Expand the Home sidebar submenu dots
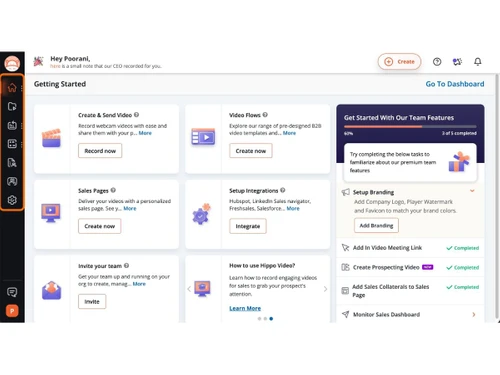 [x=22, y=88]
